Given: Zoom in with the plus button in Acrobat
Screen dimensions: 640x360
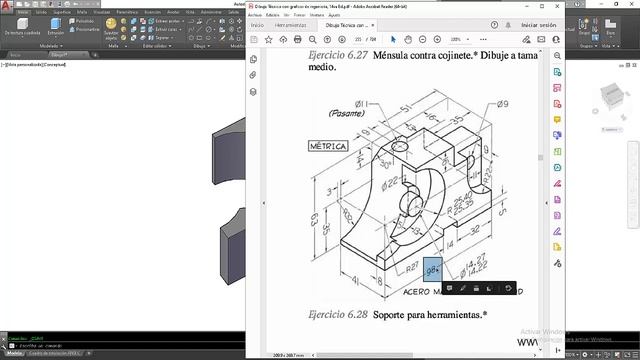Looking at the screenshot, I should [x=437, y=39].
